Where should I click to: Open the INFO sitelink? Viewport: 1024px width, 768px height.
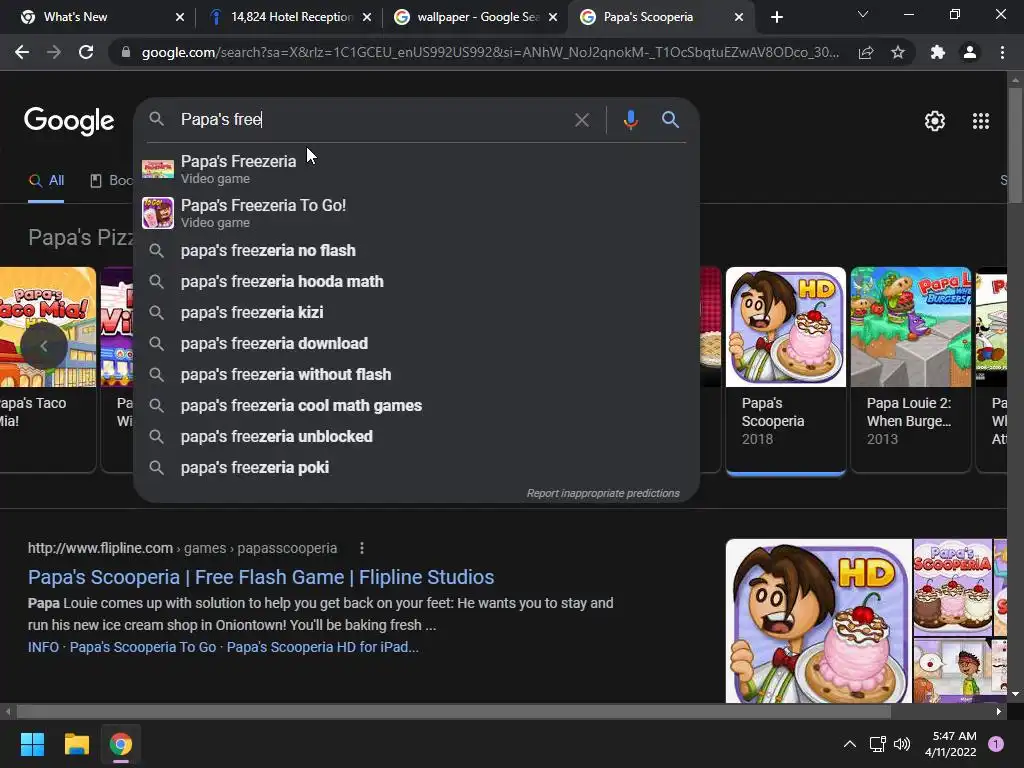pyautogui.click(x=43, y=647)
